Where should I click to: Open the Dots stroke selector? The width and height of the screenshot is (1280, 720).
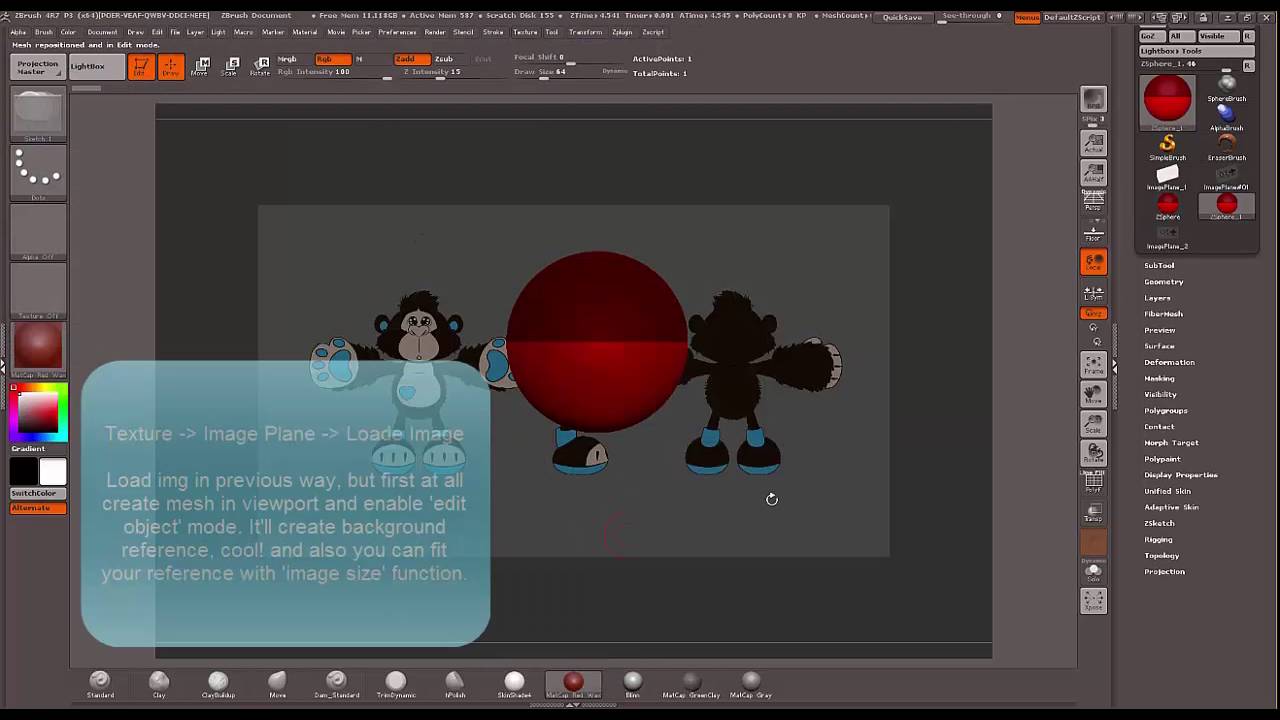[x=38, y=173]
